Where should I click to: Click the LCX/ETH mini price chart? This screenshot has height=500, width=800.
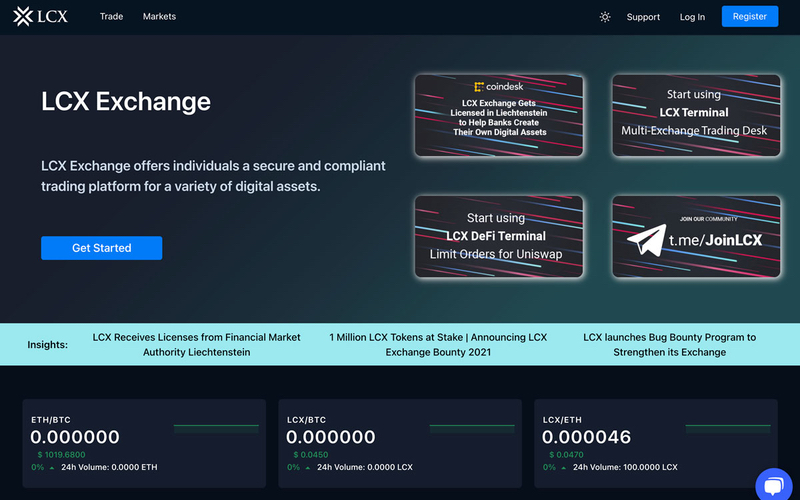click(728, 429)
